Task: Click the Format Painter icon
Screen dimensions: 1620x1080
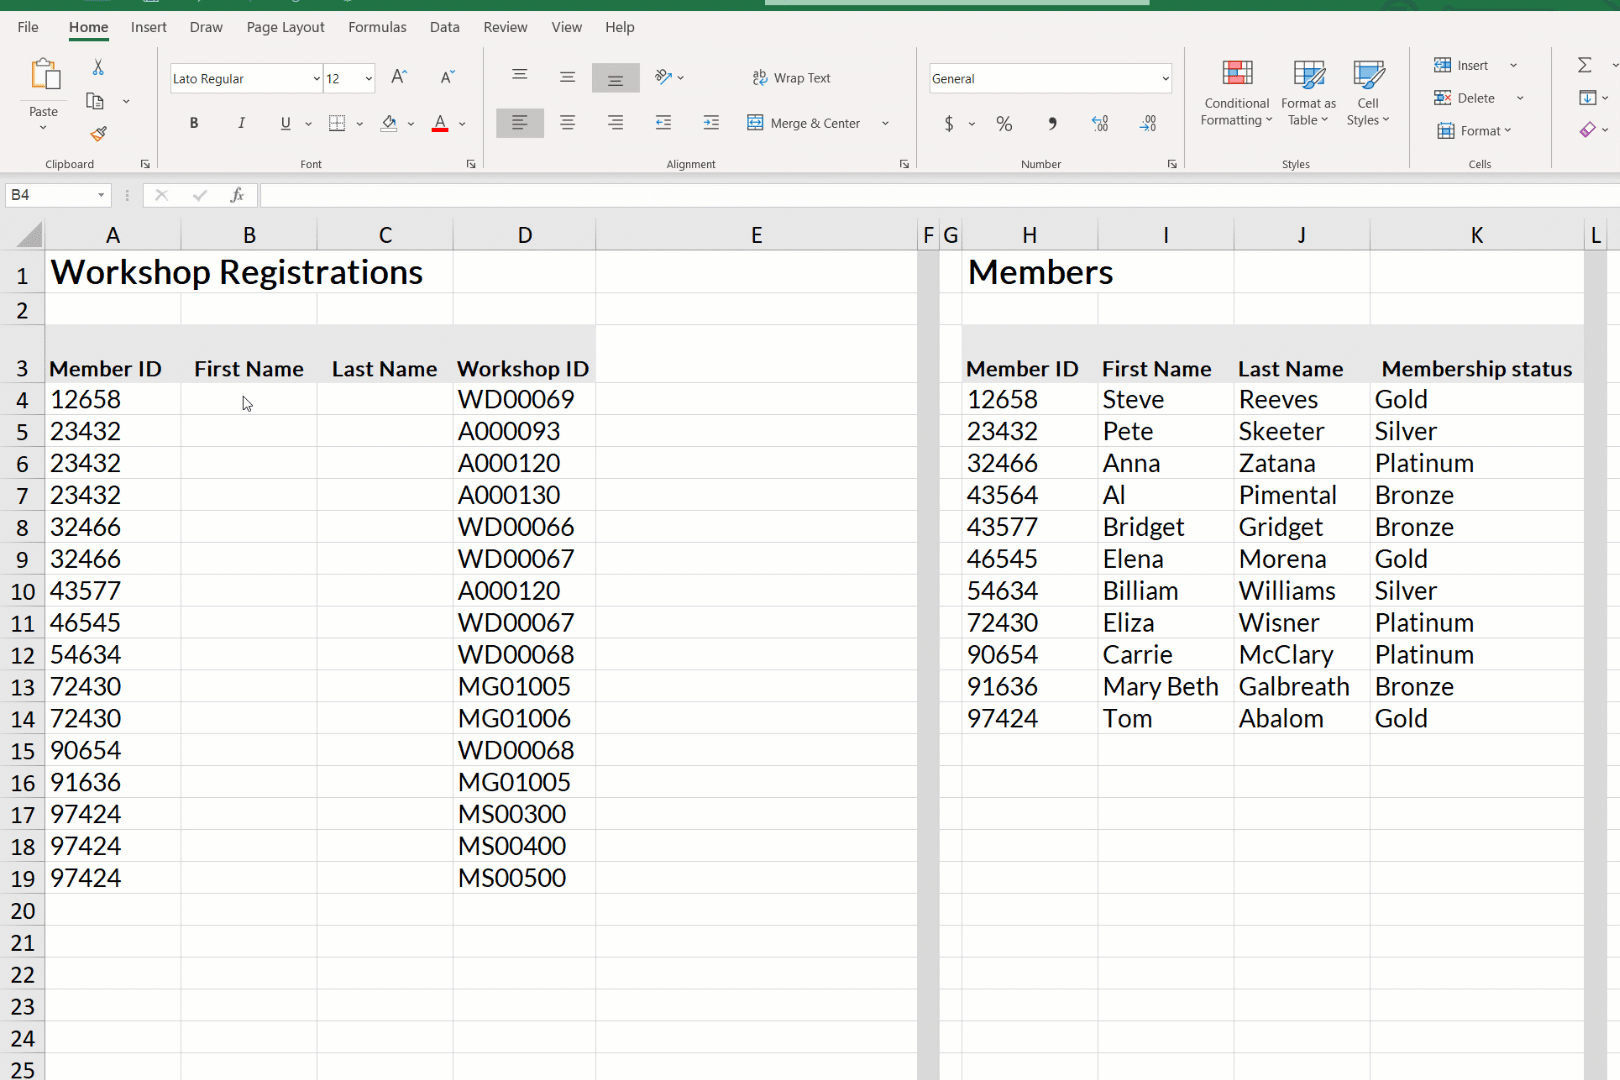Action: pyautogui.click(x=98, y=133)
